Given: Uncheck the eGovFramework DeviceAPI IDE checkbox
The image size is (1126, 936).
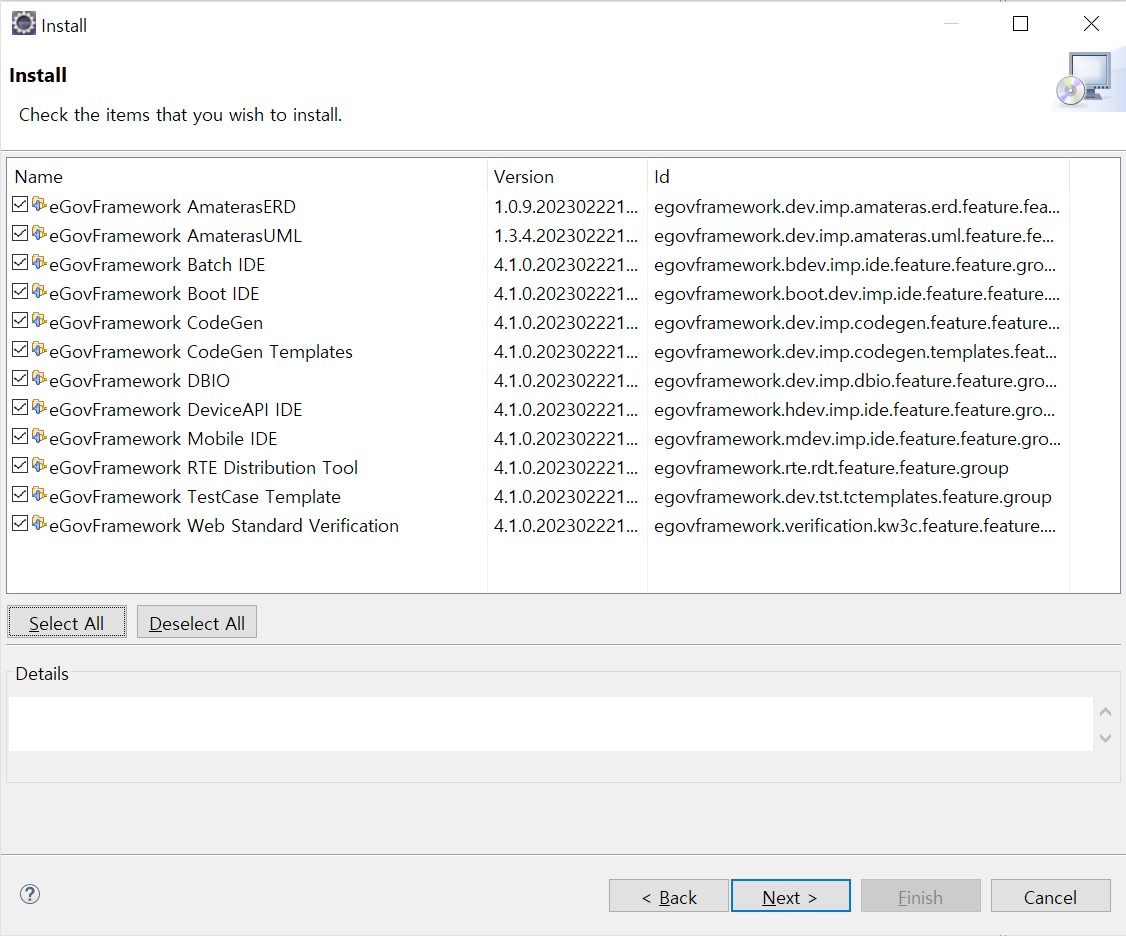Looking at the screenshot, I should tap(20, 409).
